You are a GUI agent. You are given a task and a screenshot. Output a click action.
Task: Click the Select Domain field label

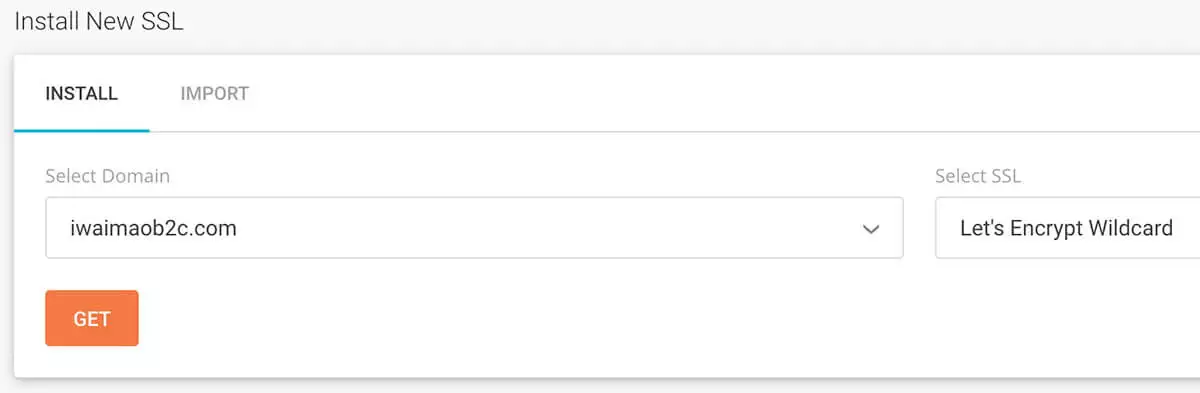tap(108, 176)
